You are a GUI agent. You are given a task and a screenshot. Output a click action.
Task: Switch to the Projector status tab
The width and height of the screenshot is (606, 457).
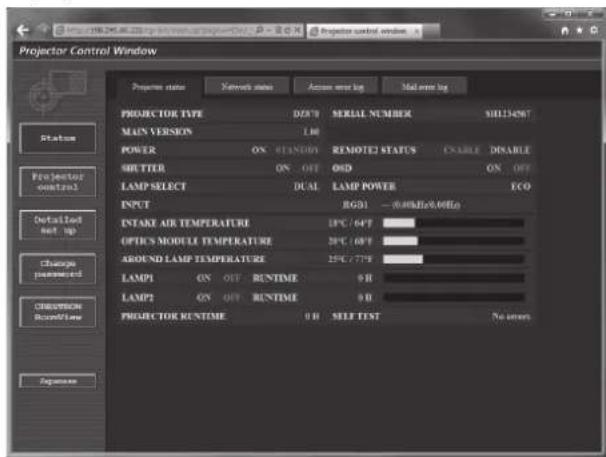(x=158, y=87)
